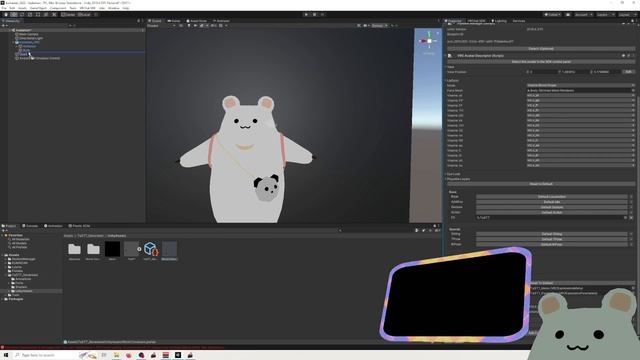640x360 pixels.
Task: Click the View Position X input field
Action: point(543,72)
